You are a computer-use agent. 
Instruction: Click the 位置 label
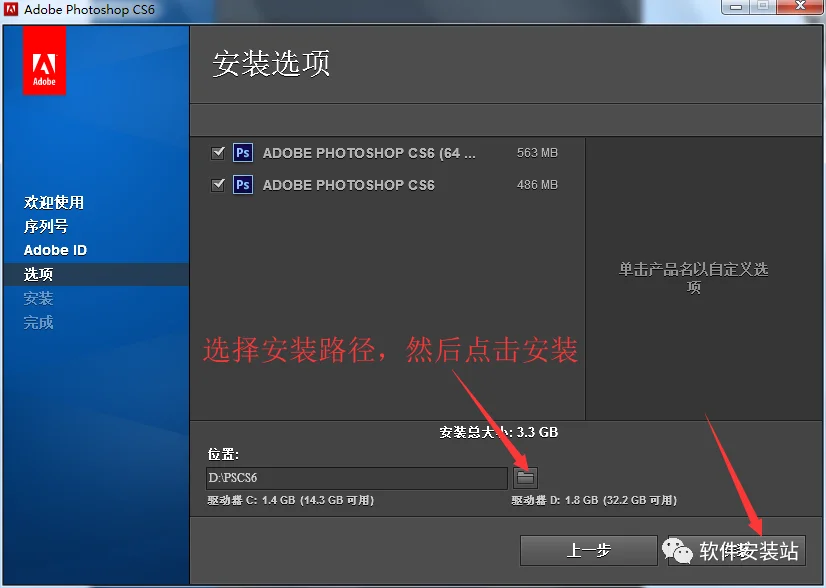(223, 454)
